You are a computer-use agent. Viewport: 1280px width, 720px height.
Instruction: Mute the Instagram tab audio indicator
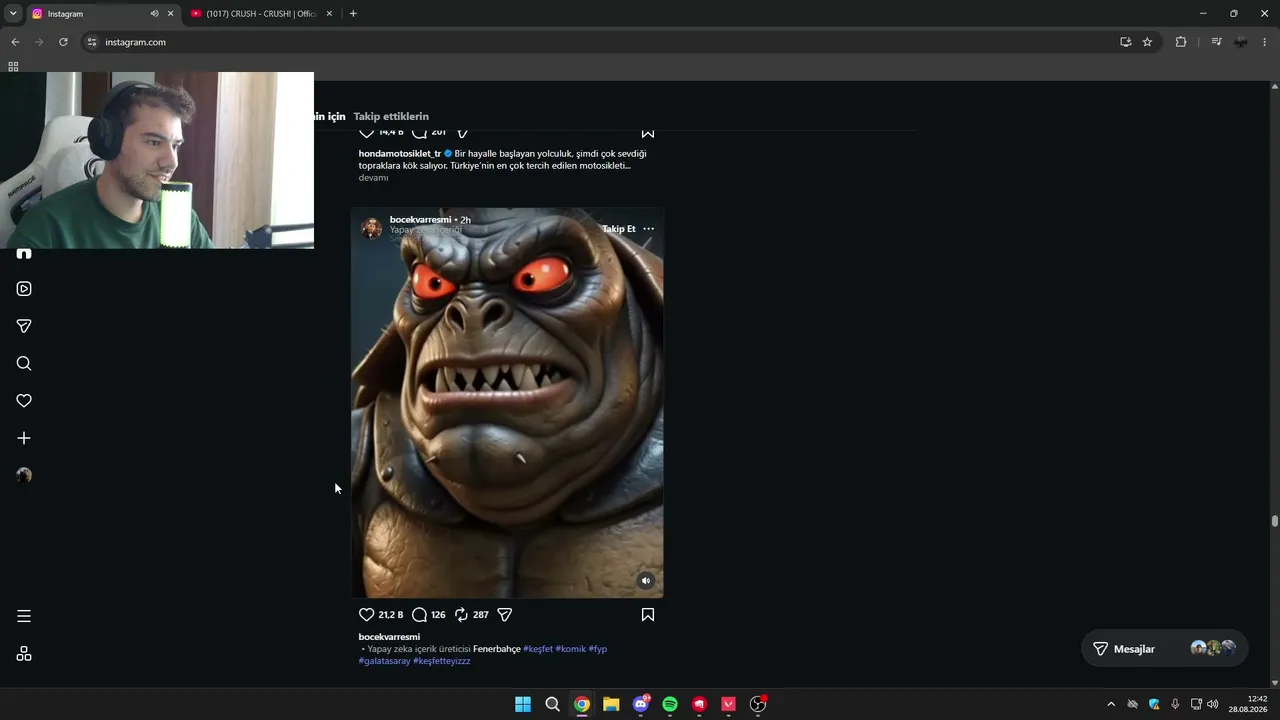click(x=154, y=14)
